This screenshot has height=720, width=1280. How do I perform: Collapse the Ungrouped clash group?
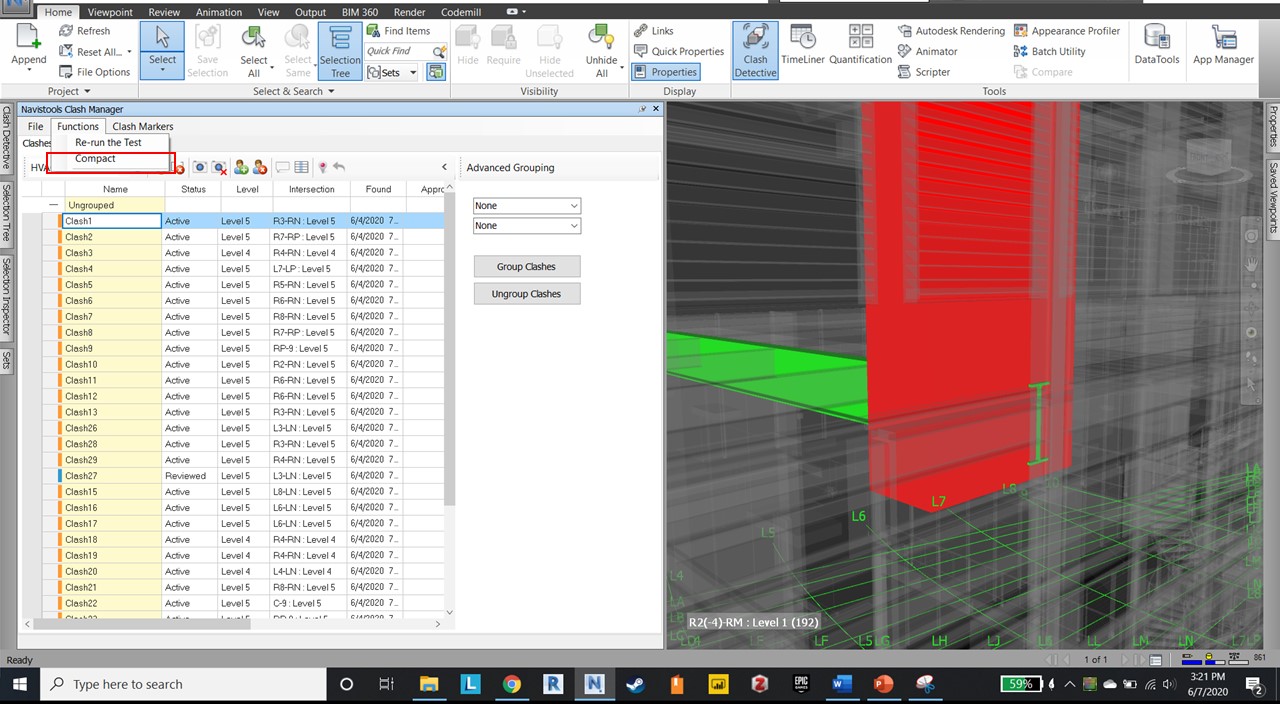point(54,205)
